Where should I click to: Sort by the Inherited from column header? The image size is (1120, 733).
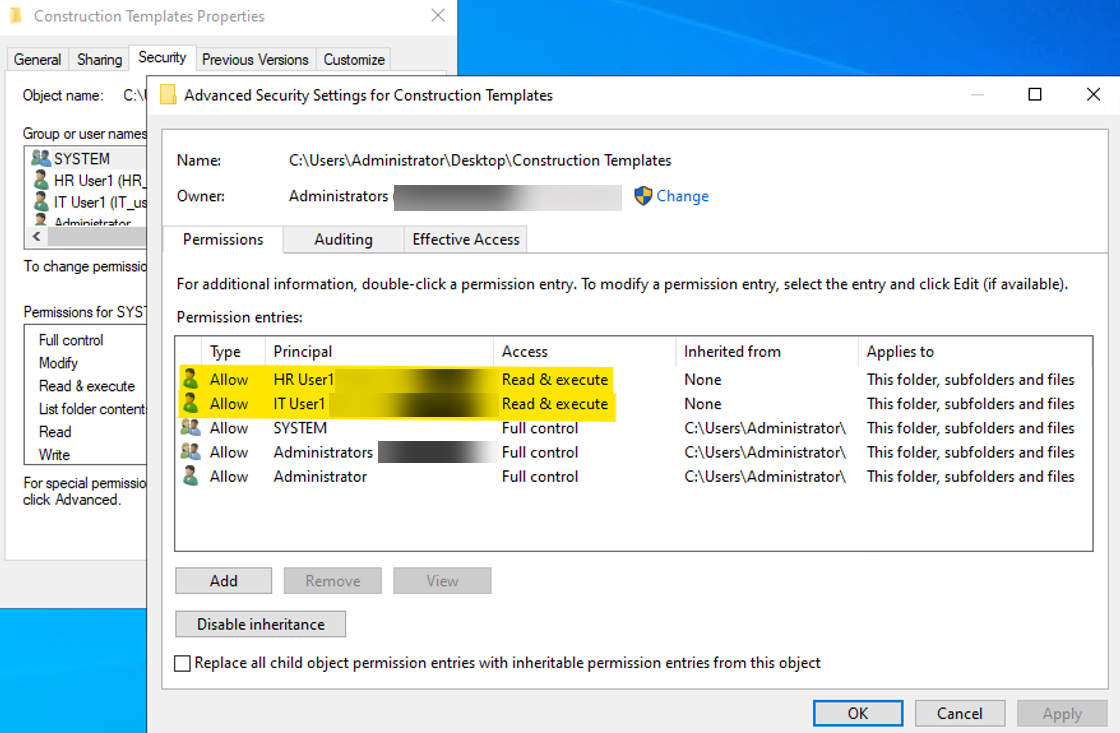point(732,352)
